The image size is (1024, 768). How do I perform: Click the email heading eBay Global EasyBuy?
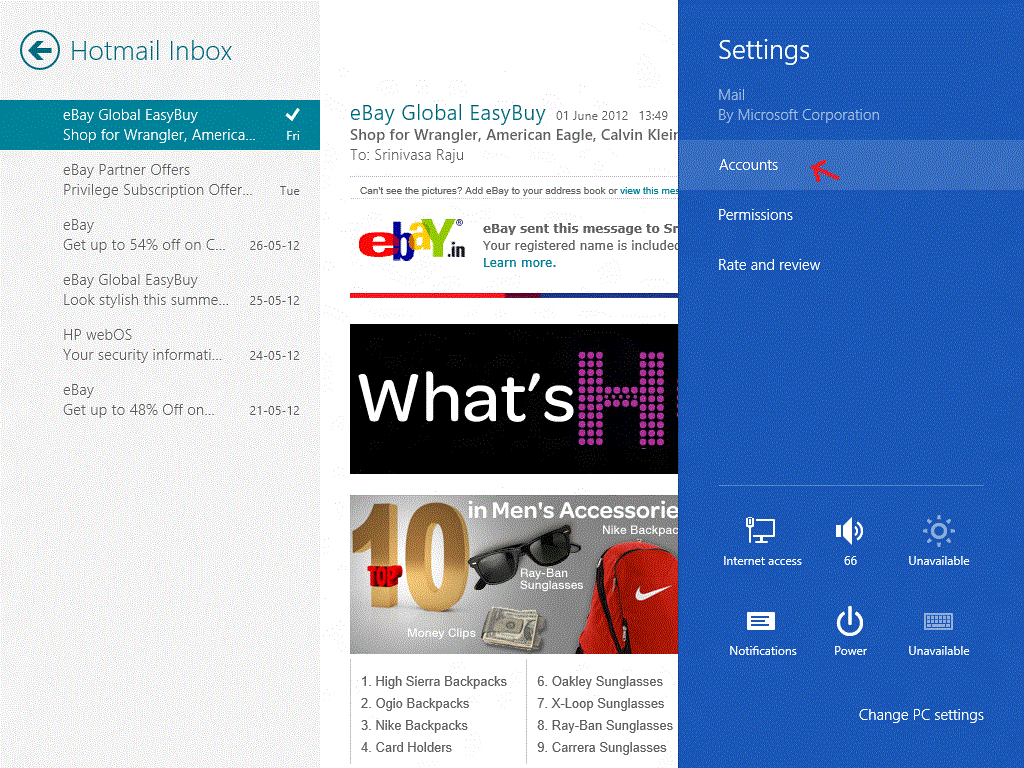[x=447, y=113]
